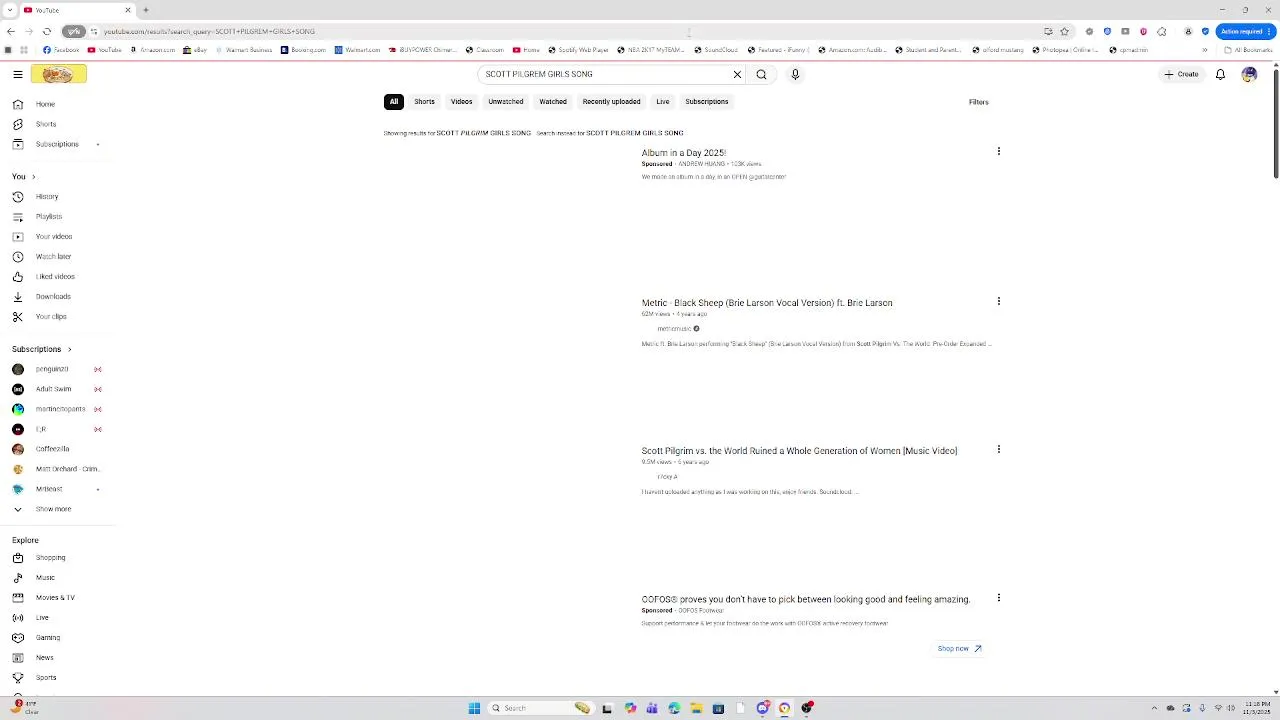Image resolution: width=1280 pixels, height=720 pixels.
Task: Open options for Metric Black Sheep video
Action: click(998, 301)
